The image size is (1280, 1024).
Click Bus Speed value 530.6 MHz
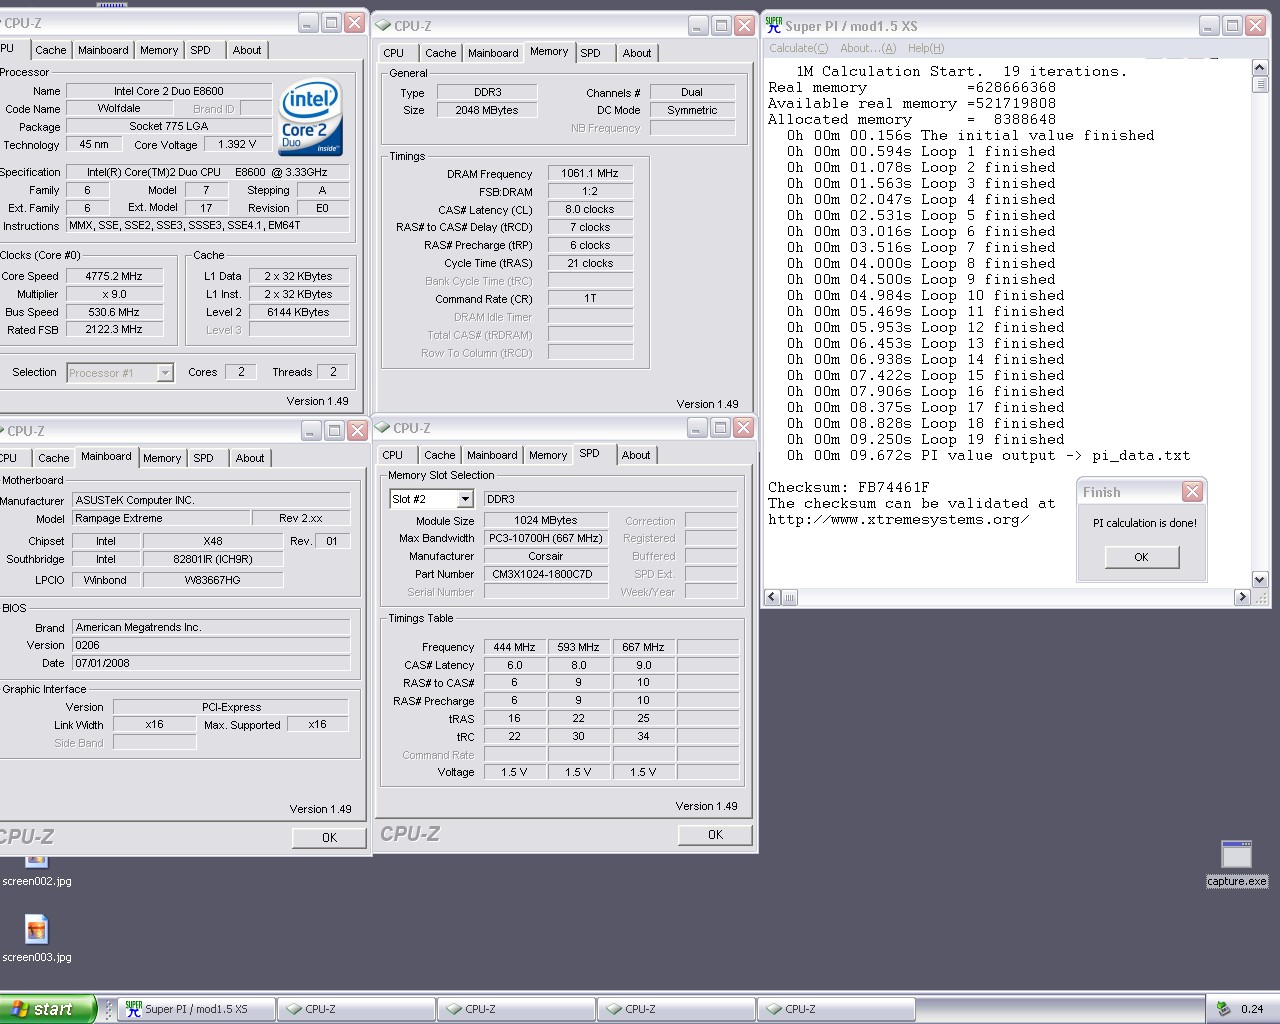(x=114, y=312)
